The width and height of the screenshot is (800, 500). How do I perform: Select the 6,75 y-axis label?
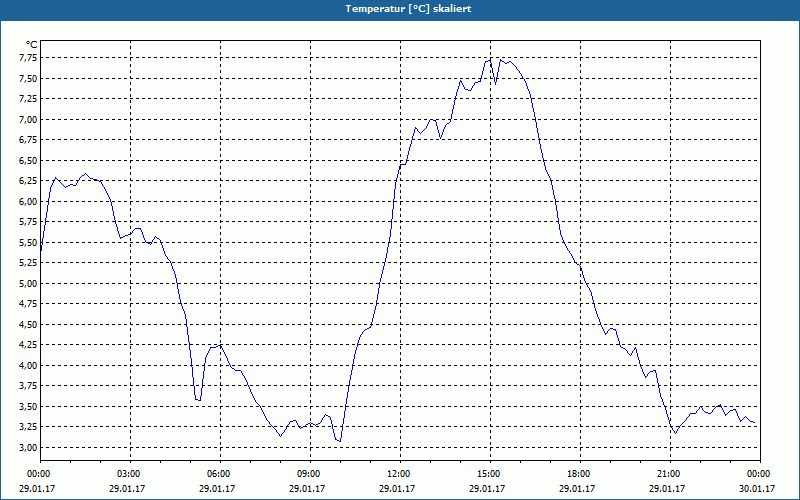[29, 140]
